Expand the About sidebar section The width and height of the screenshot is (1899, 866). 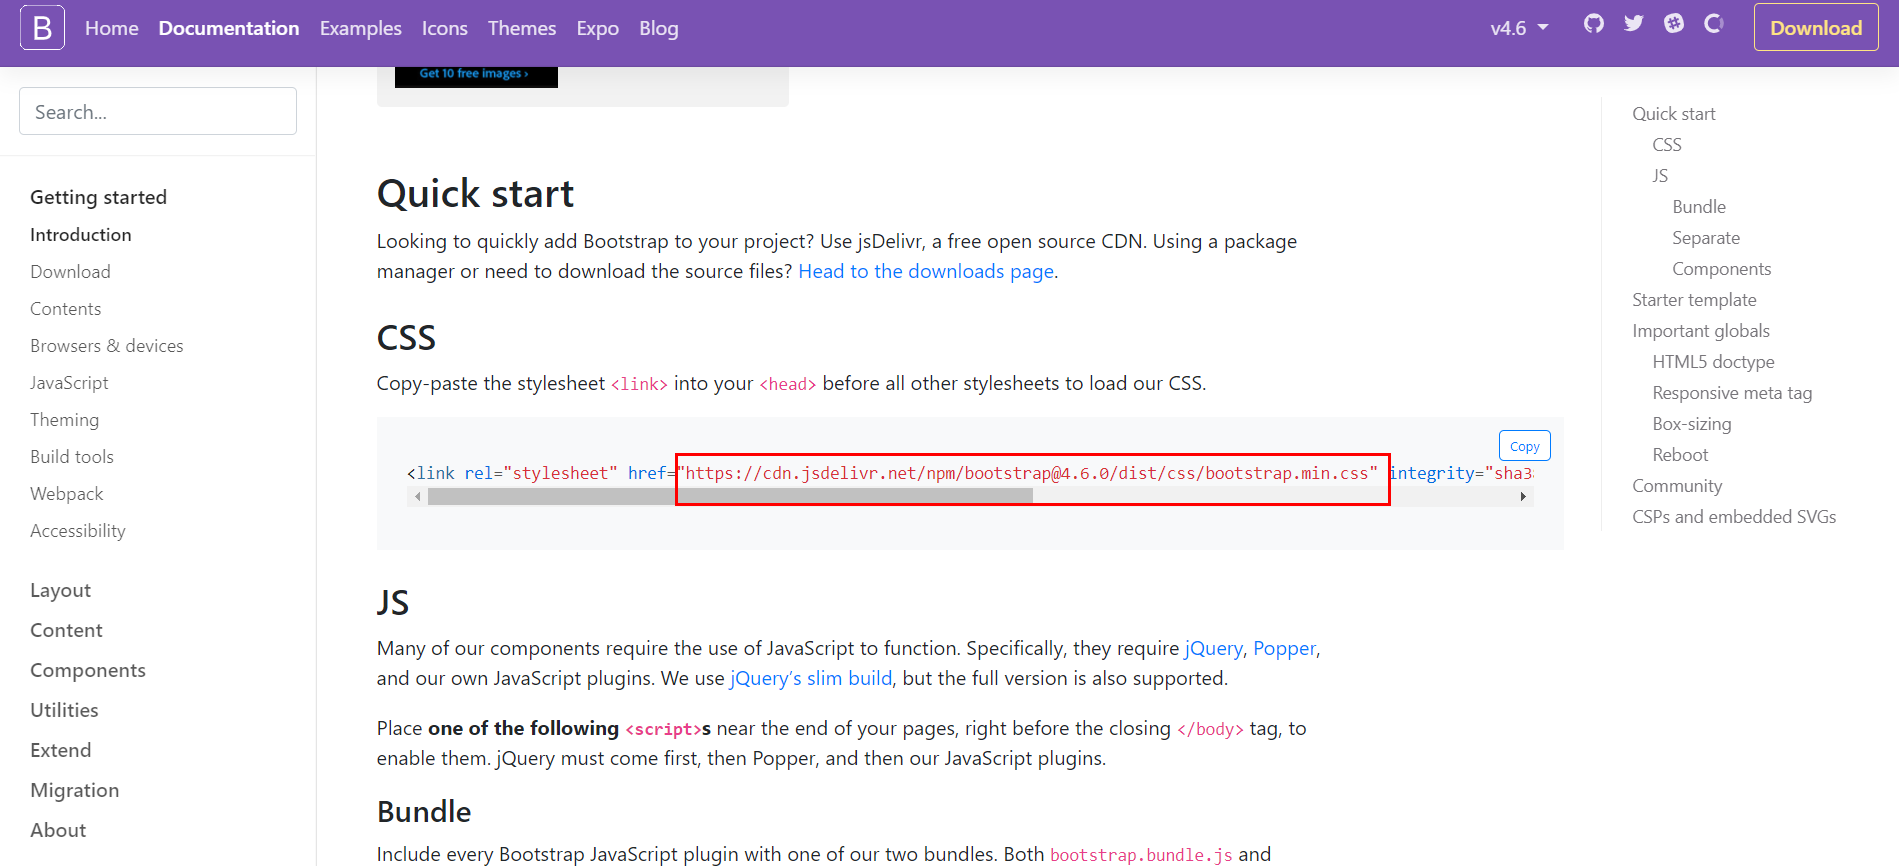[58, 830]
